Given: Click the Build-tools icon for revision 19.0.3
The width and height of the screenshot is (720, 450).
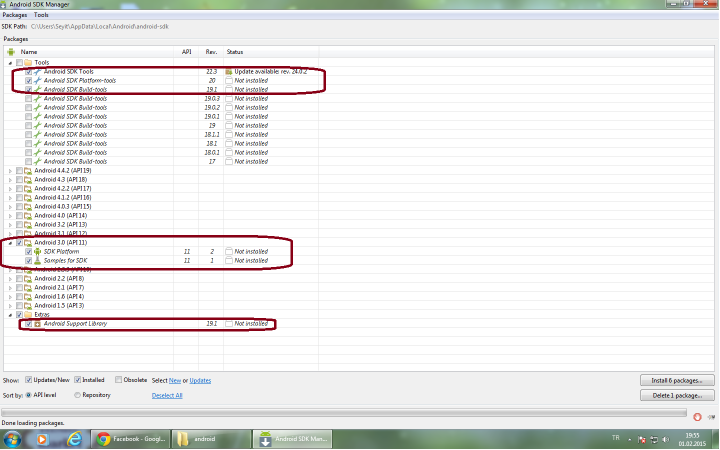Looking at the screenshot, I should click(38, 98).
